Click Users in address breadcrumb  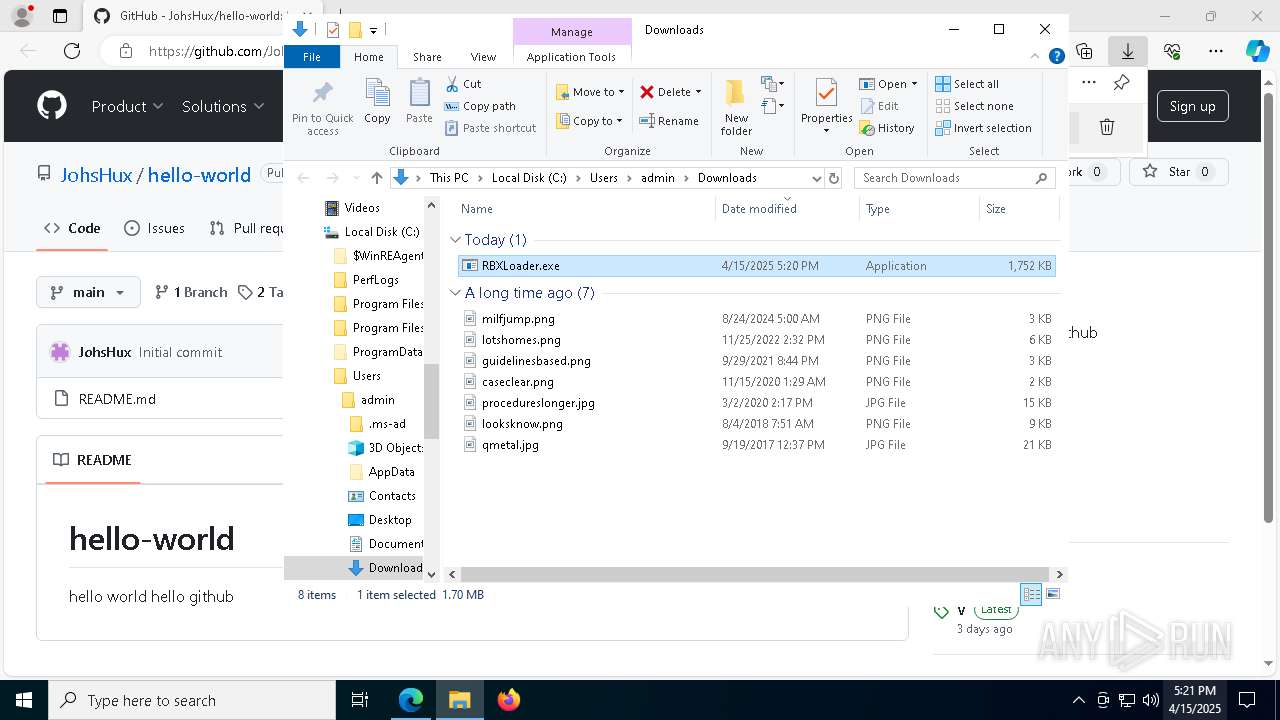[603, 178]
